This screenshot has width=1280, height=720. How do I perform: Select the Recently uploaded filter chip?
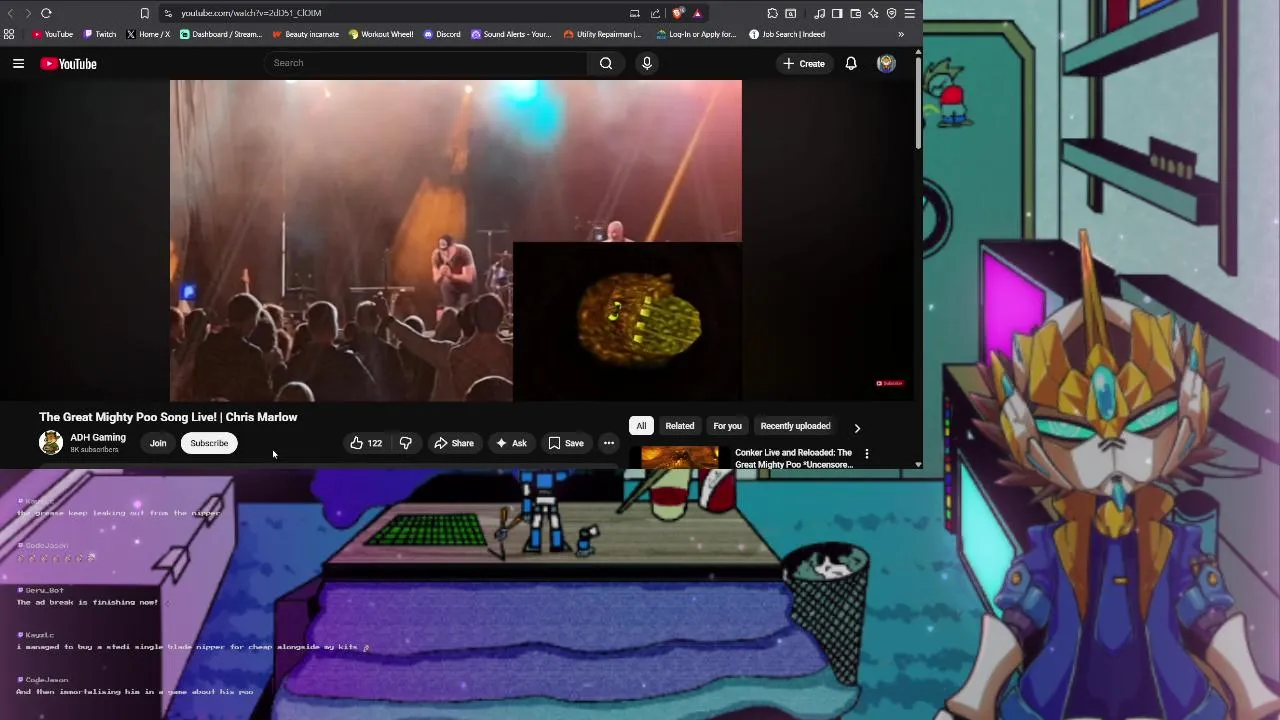pos(795,426)
